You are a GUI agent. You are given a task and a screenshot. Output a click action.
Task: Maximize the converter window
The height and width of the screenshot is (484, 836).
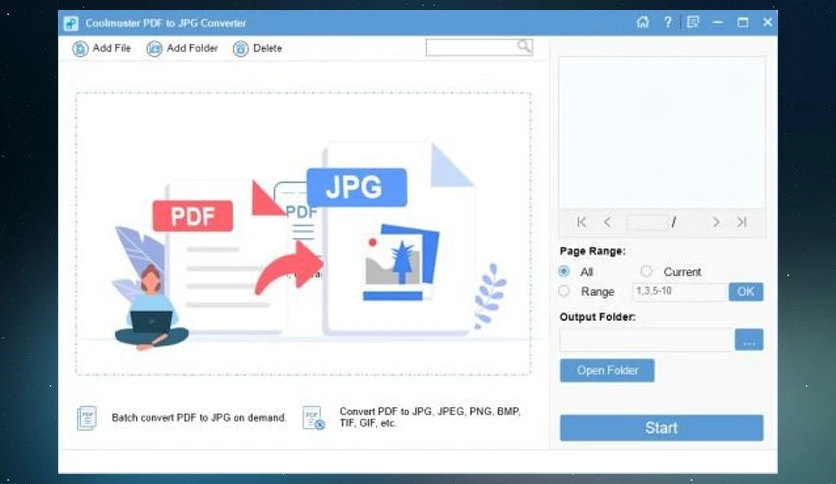[x=743, y=22]
